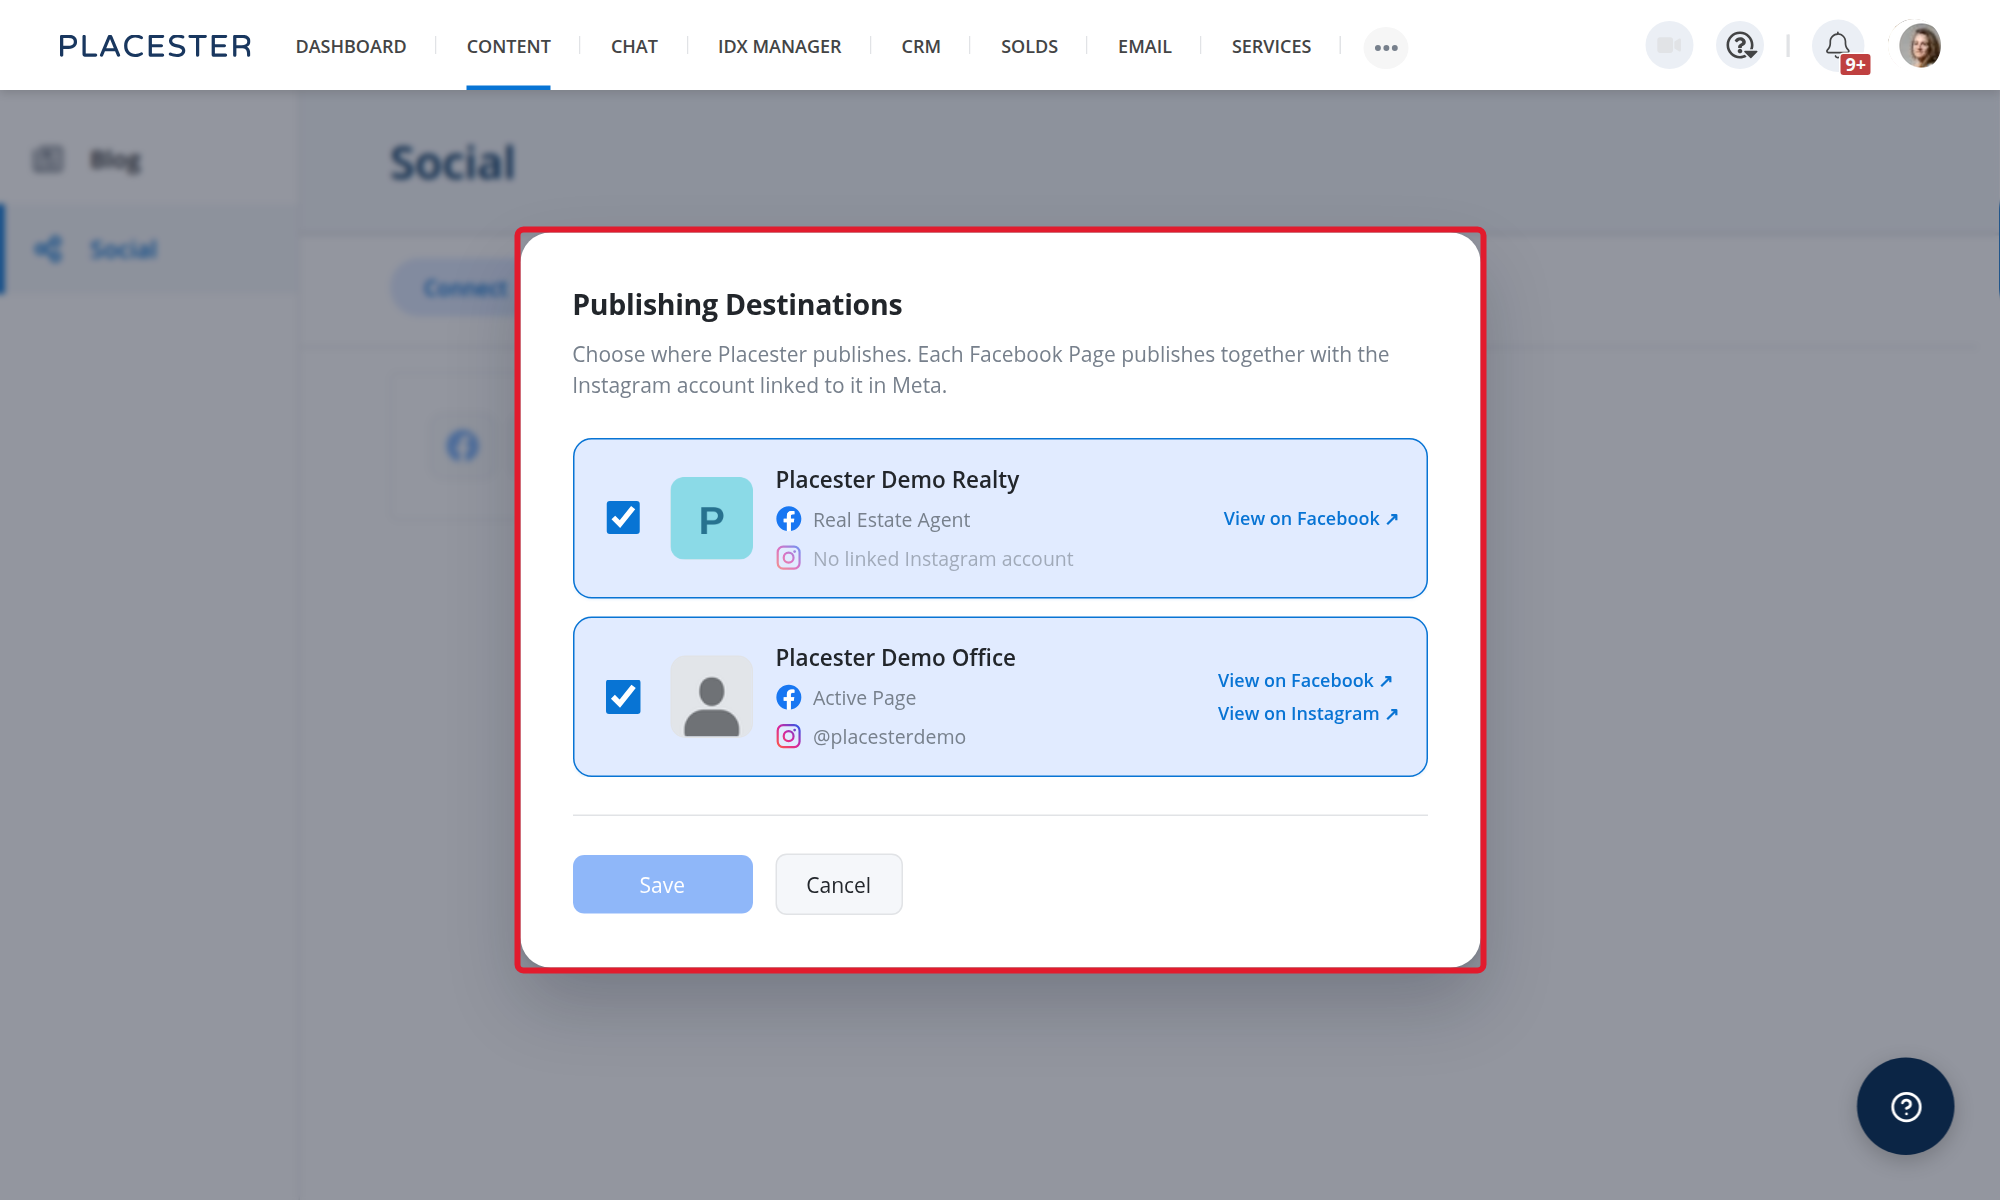The width and height of the screenshot is (2000, 1200).
Task: Save the publishing destinations
Action: (662, 884)
